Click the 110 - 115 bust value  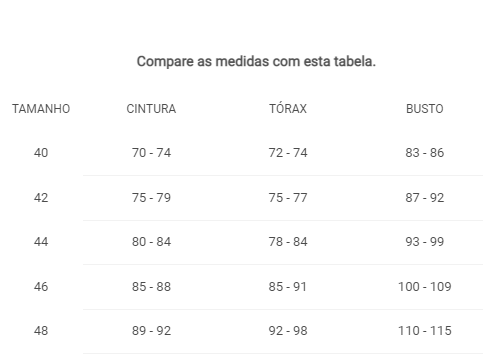[x=425, y=331]
